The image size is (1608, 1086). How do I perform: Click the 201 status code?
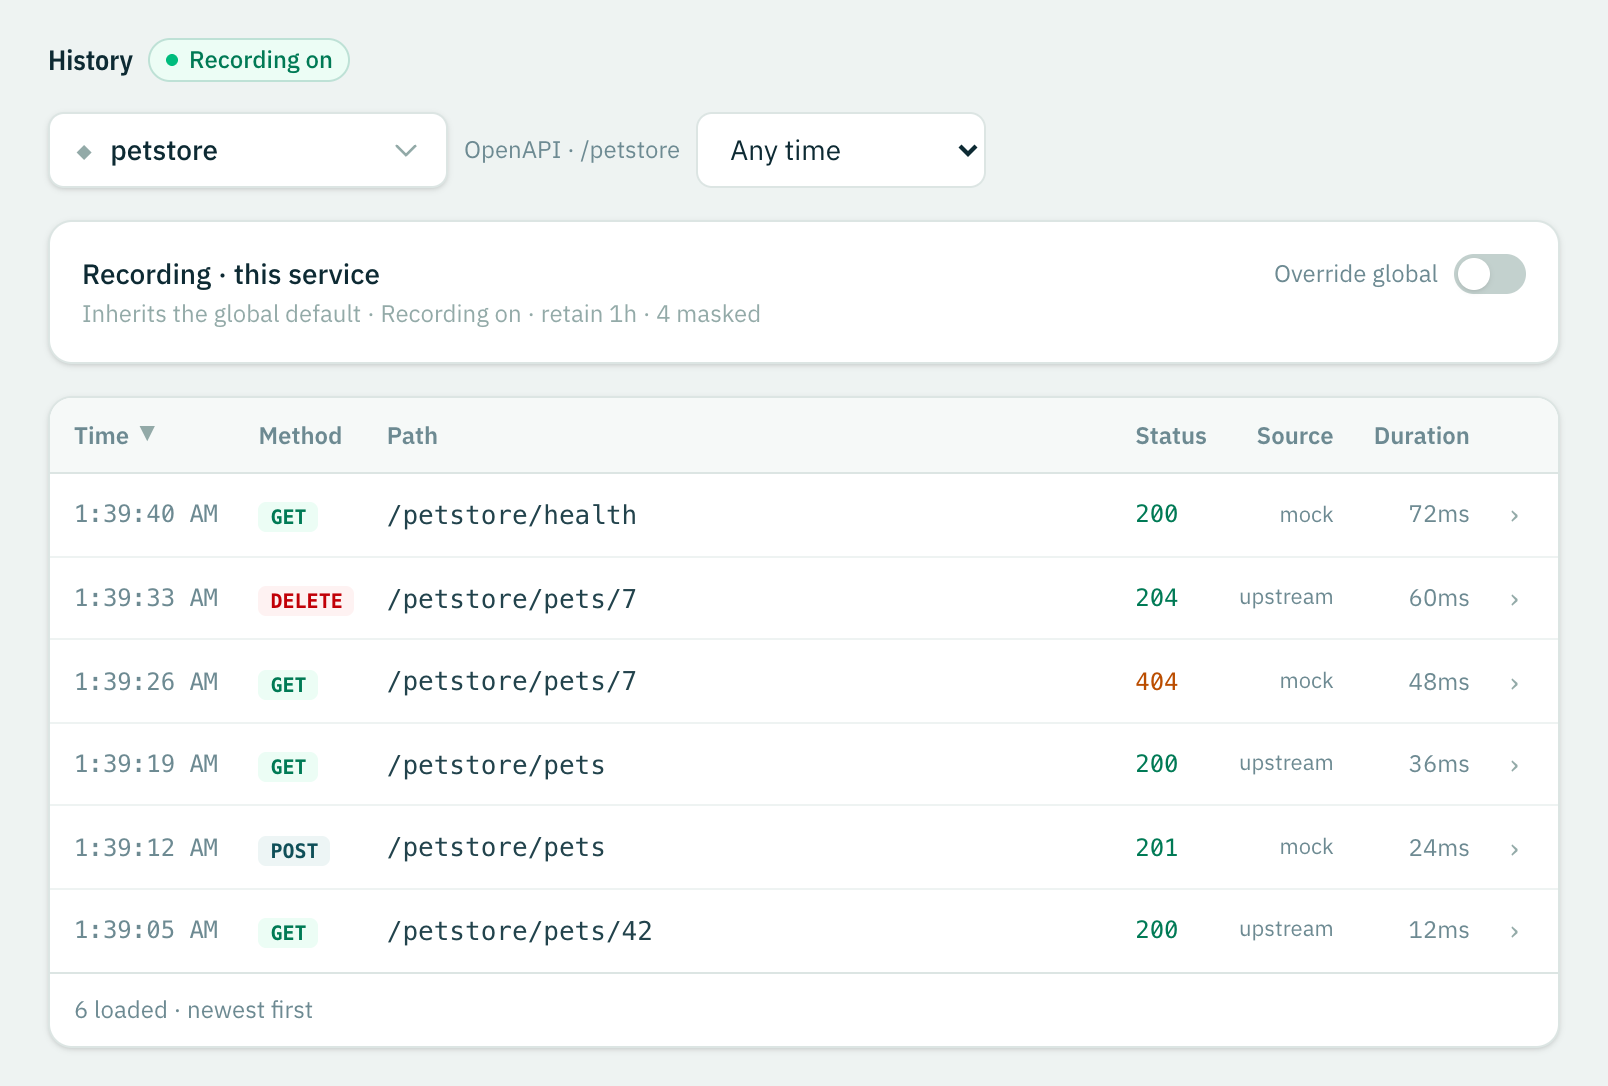tap(1157, 848)
